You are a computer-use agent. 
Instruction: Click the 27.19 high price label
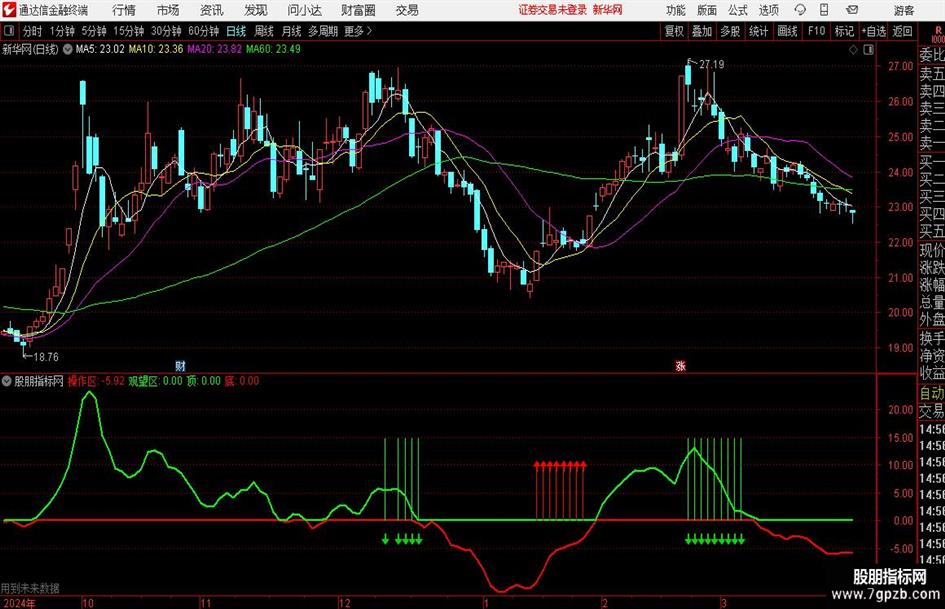point(712,64)
